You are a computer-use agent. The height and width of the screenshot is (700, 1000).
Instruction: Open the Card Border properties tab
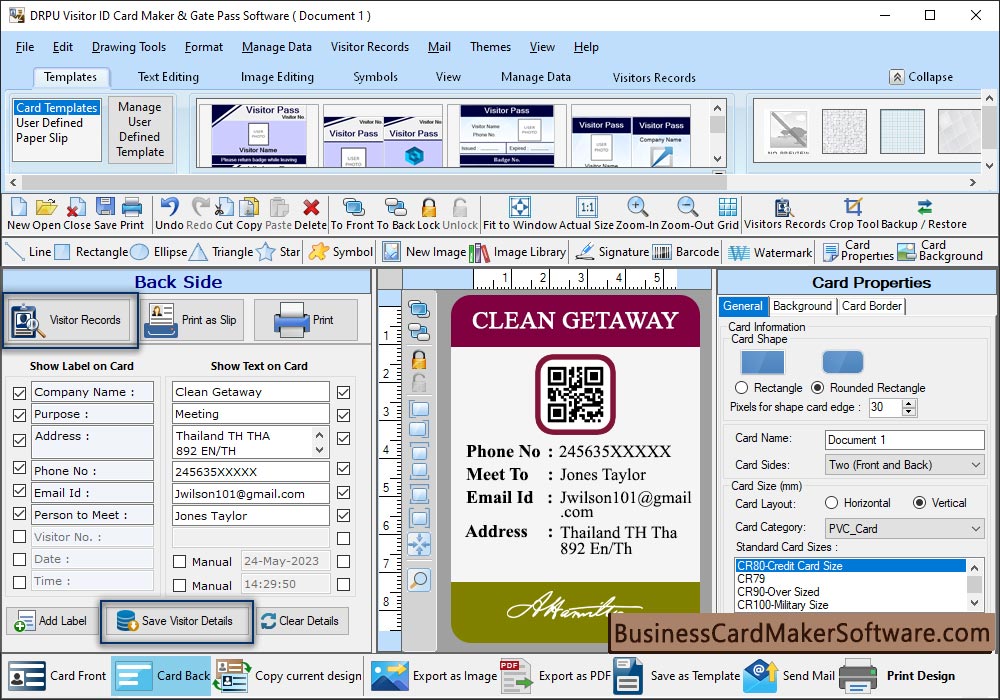[871, 306]
